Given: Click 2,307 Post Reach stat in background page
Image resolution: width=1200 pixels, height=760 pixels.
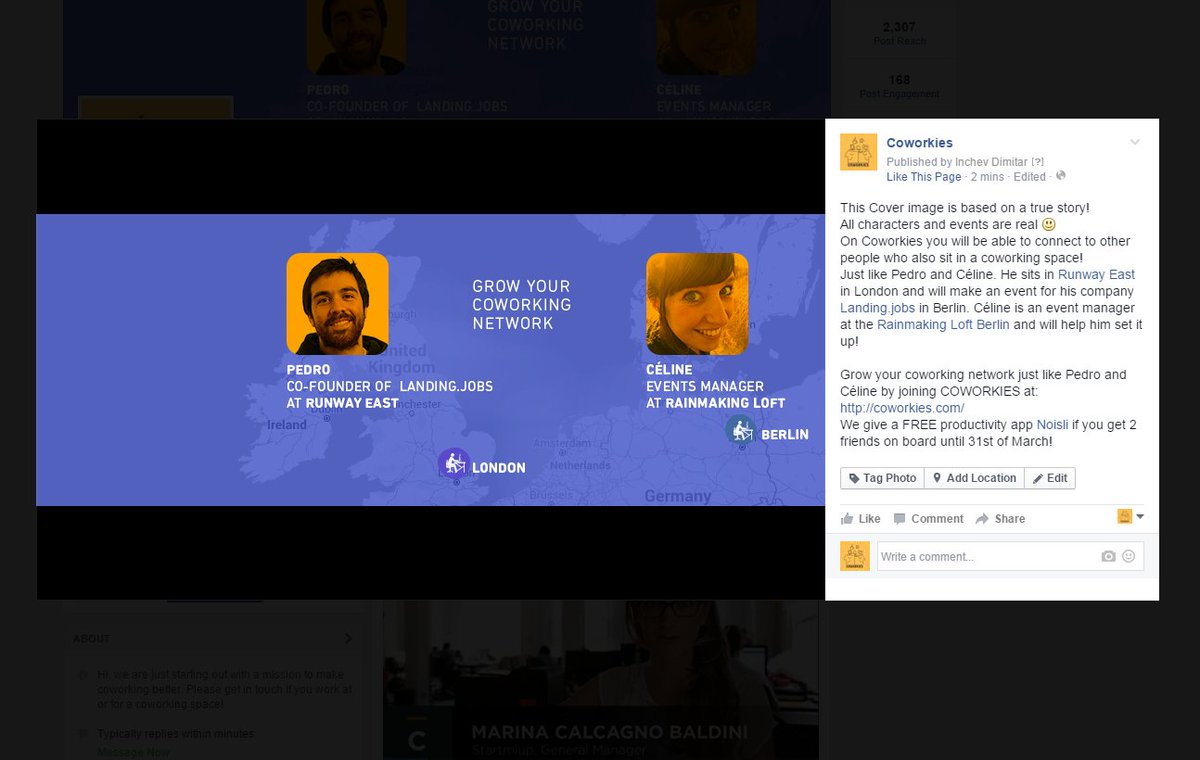Looking at the screenshot, I should 898,33.
